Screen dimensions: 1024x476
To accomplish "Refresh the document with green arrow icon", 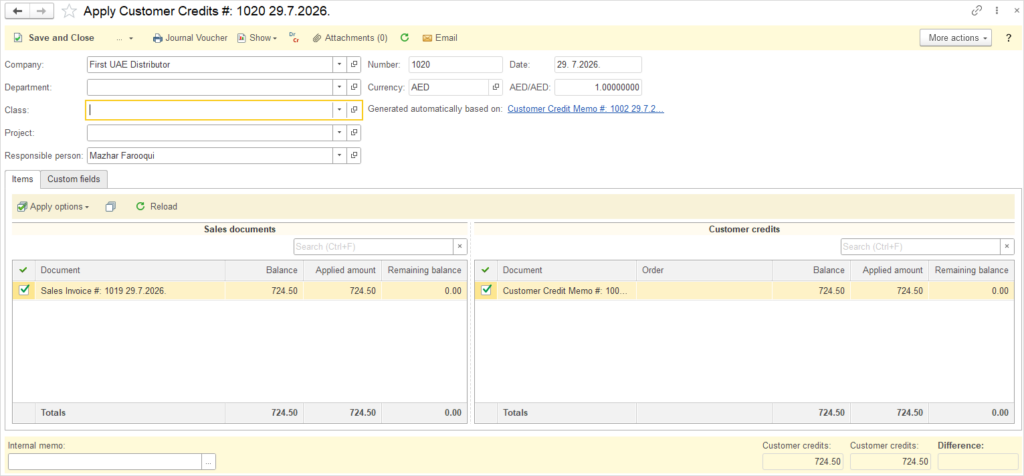I will (x=404, y=38).
